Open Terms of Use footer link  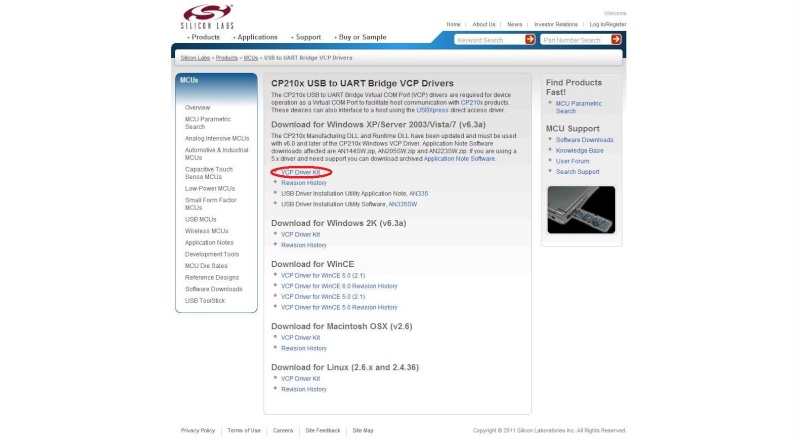tap(243, 431)
